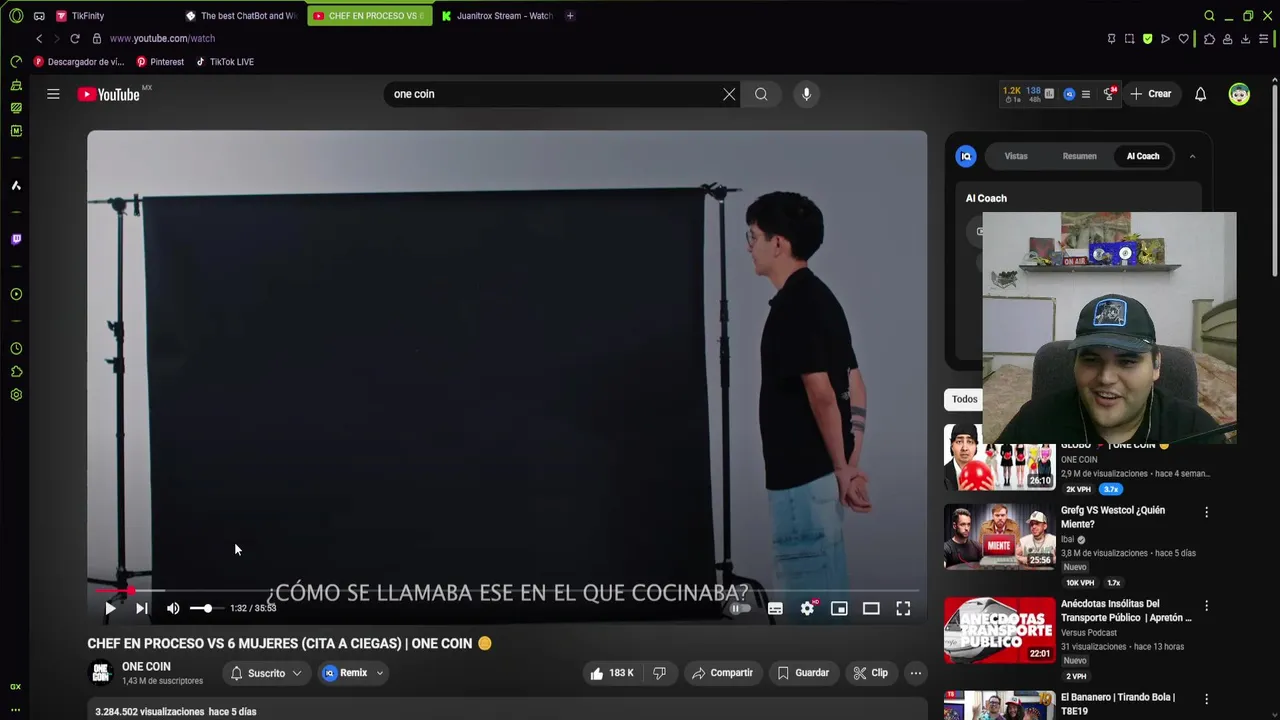The height and width of the screenshot is (720, 1280).
Task: Like the video with 183 K
Action: (x=612, y=673)
